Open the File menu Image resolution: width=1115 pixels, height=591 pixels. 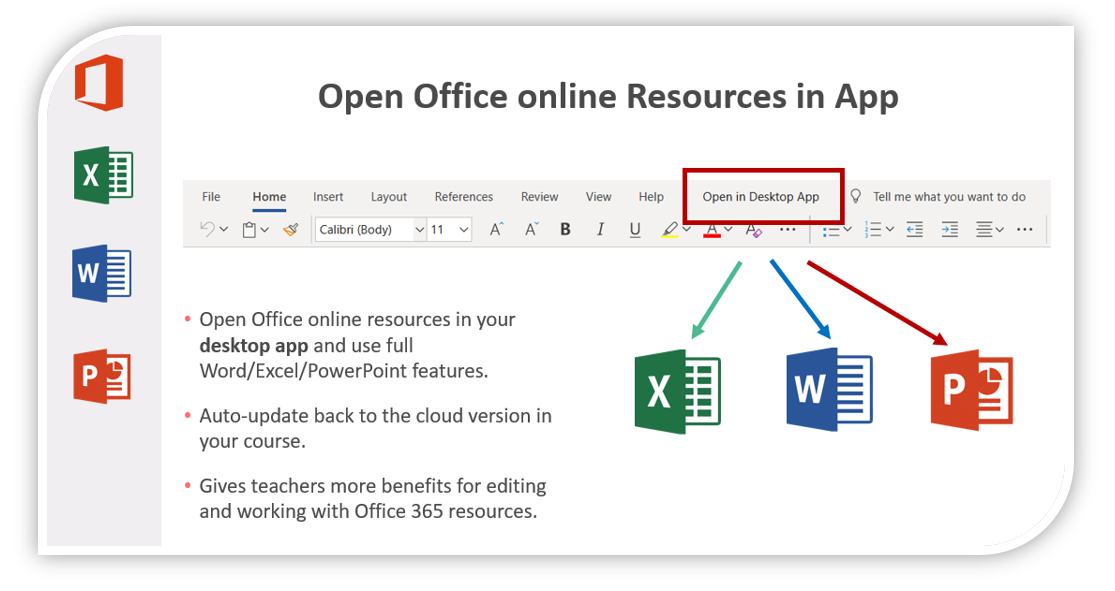[x=211, y=197]
